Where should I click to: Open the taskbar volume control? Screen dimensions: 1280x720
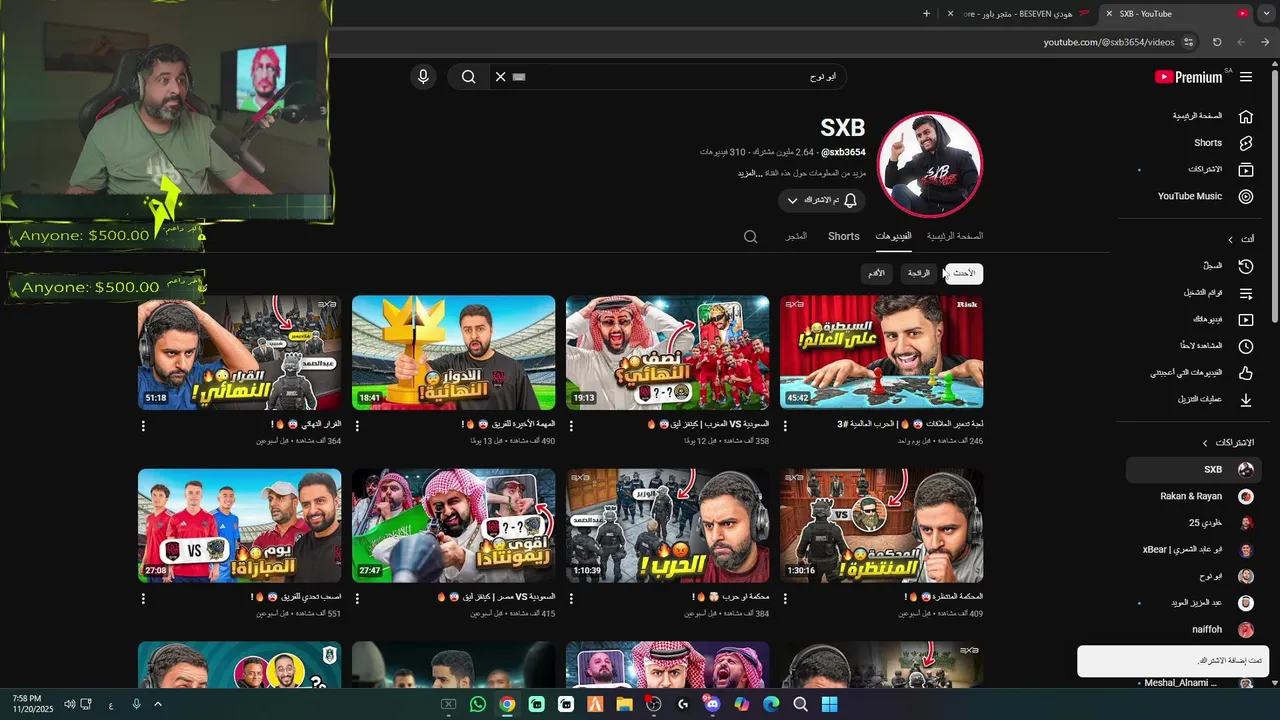[69, 705]
